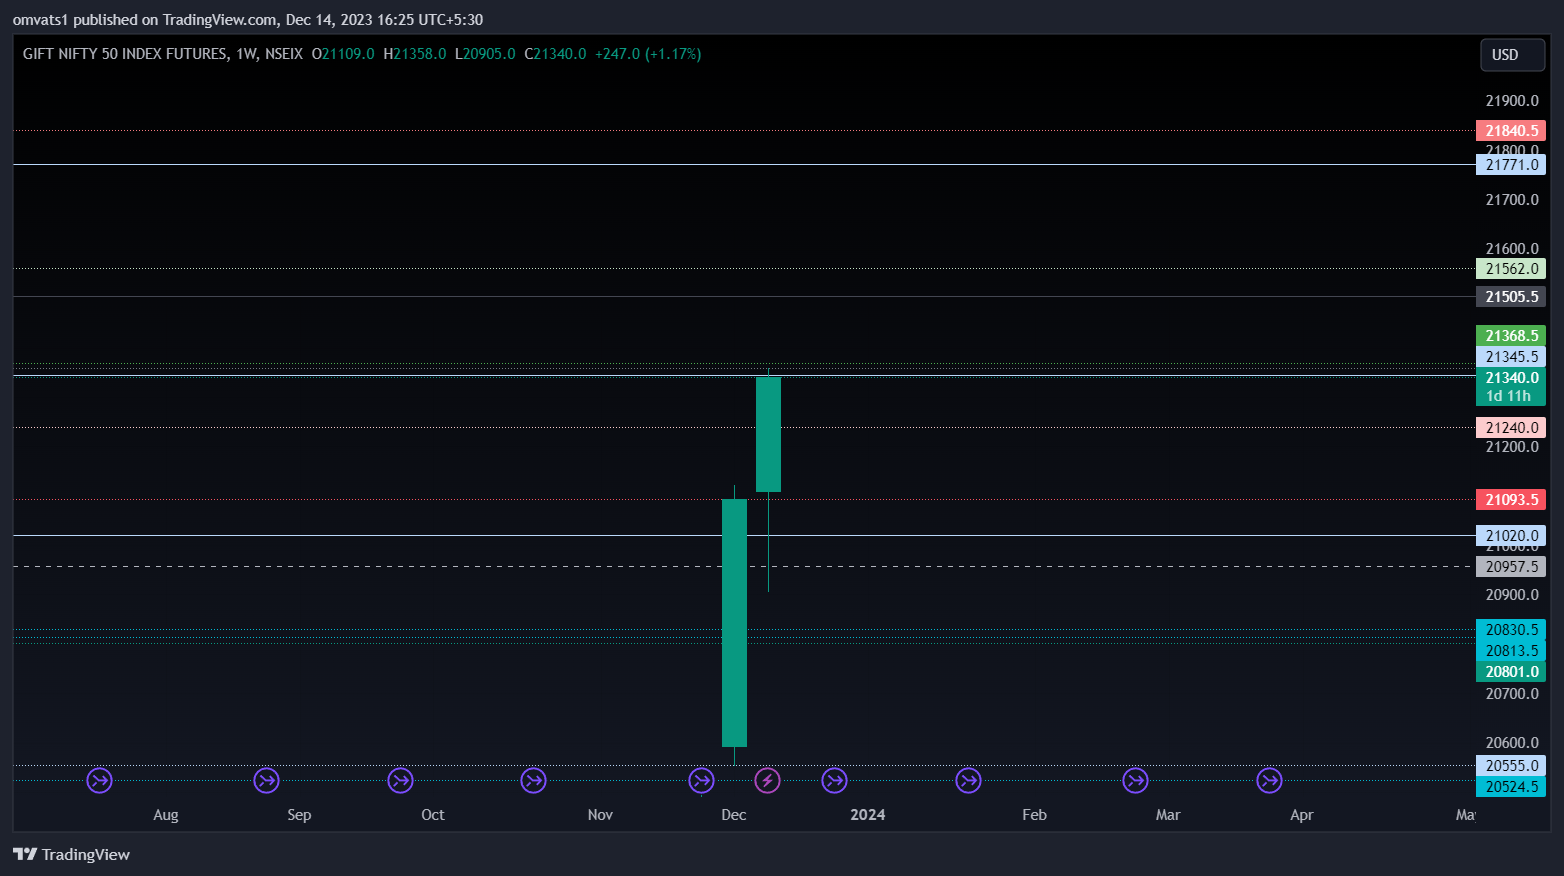The height and width of the screenshot is (876, 1564).
Task: Select the 21771.0 price label
Action: [x=1511, y=165]
